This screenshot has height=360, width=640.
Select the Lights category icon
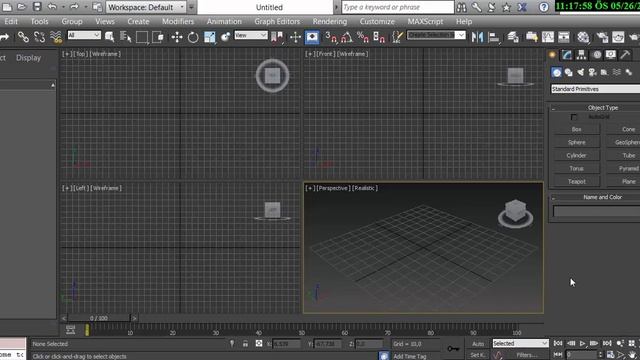click(x=580, y=72)
